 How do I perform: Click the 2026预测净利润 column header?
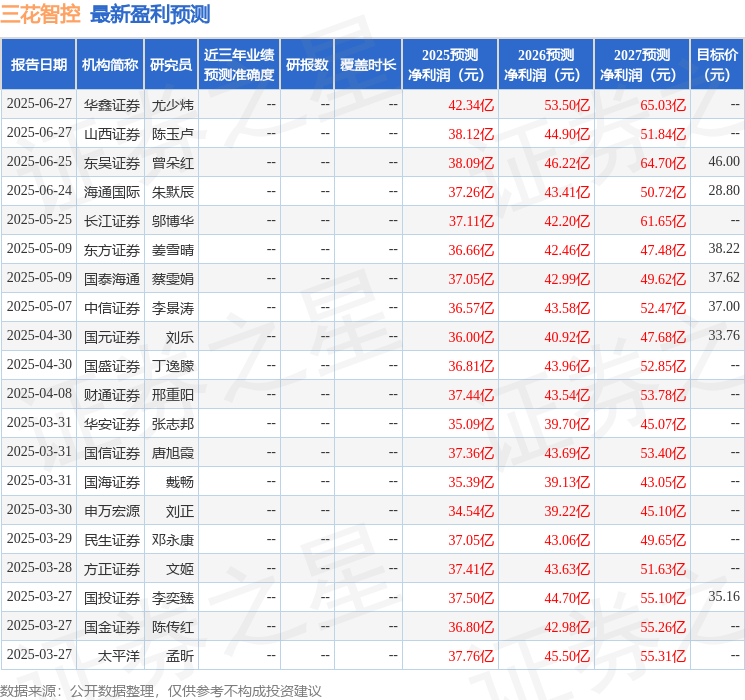pos(546,65)
